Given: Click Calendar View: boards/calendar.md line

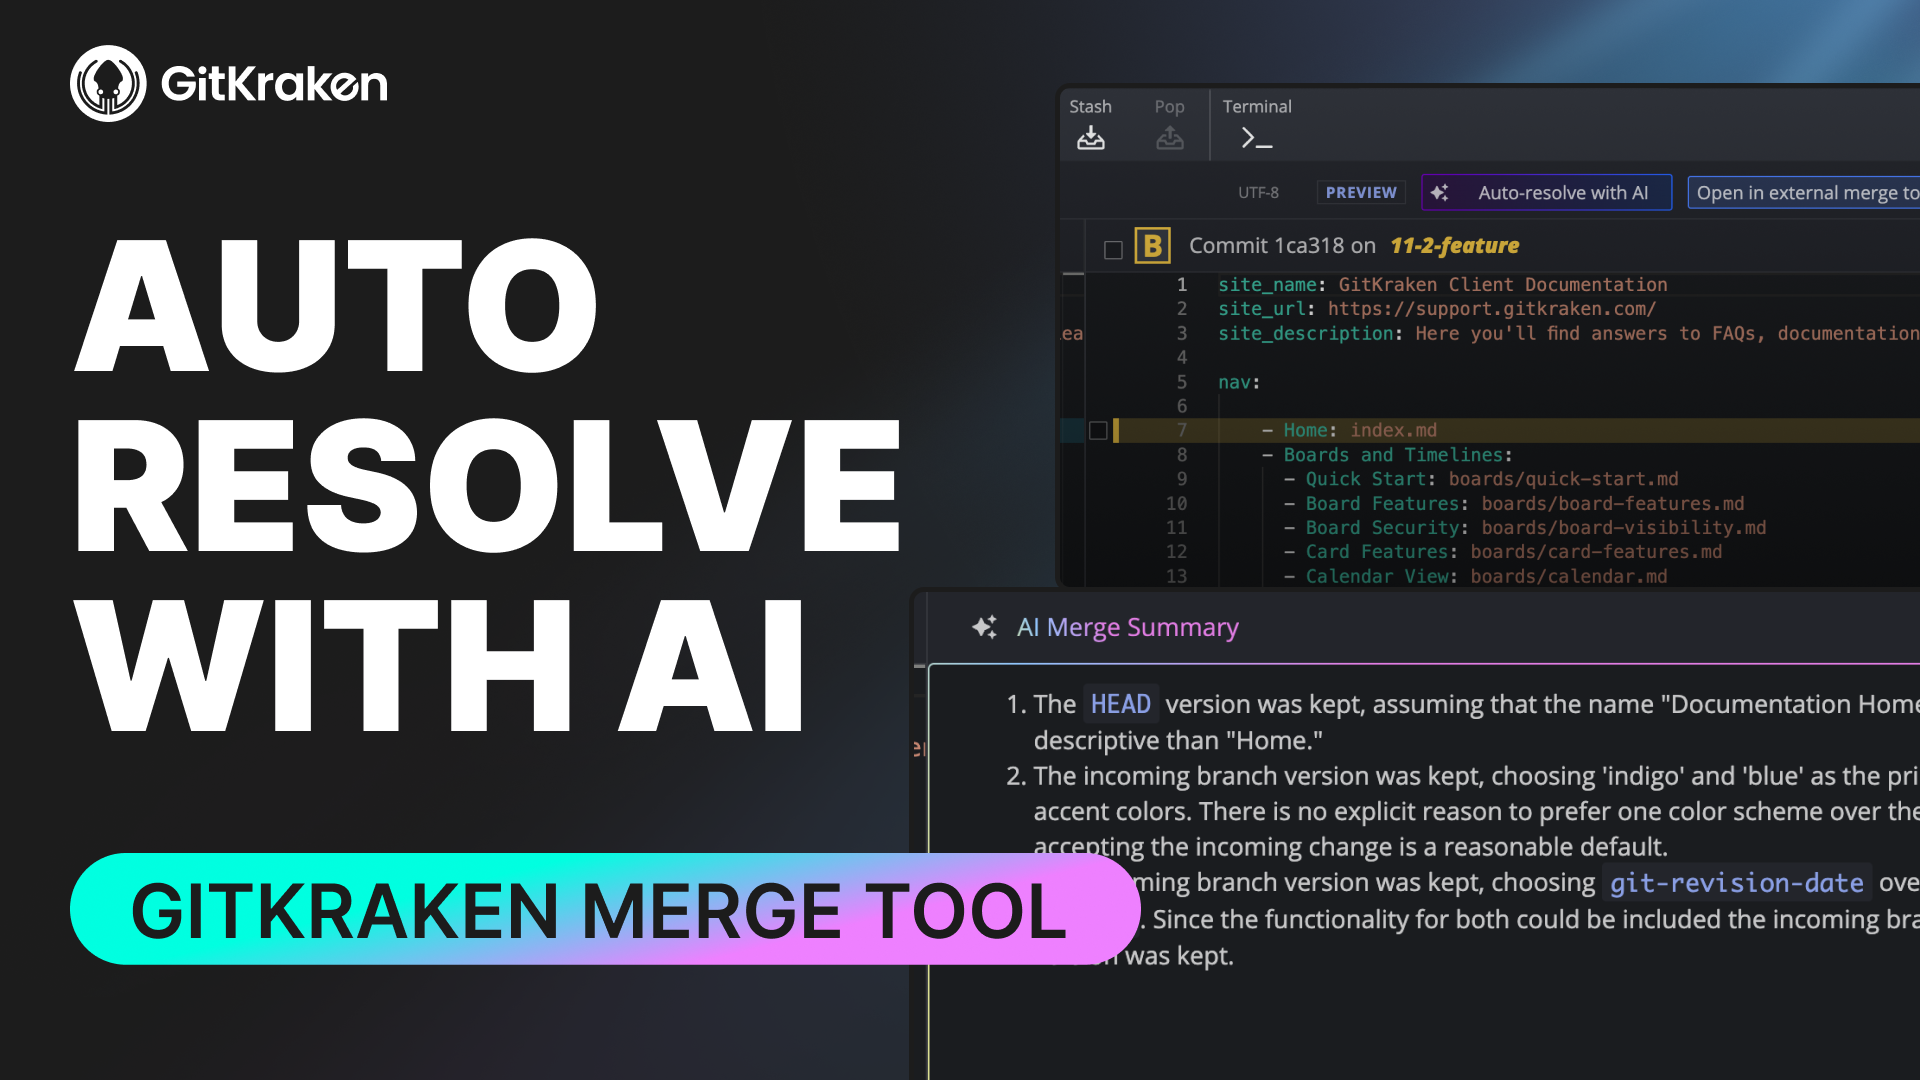Looking at the screenshot, I should (1475, 576).
